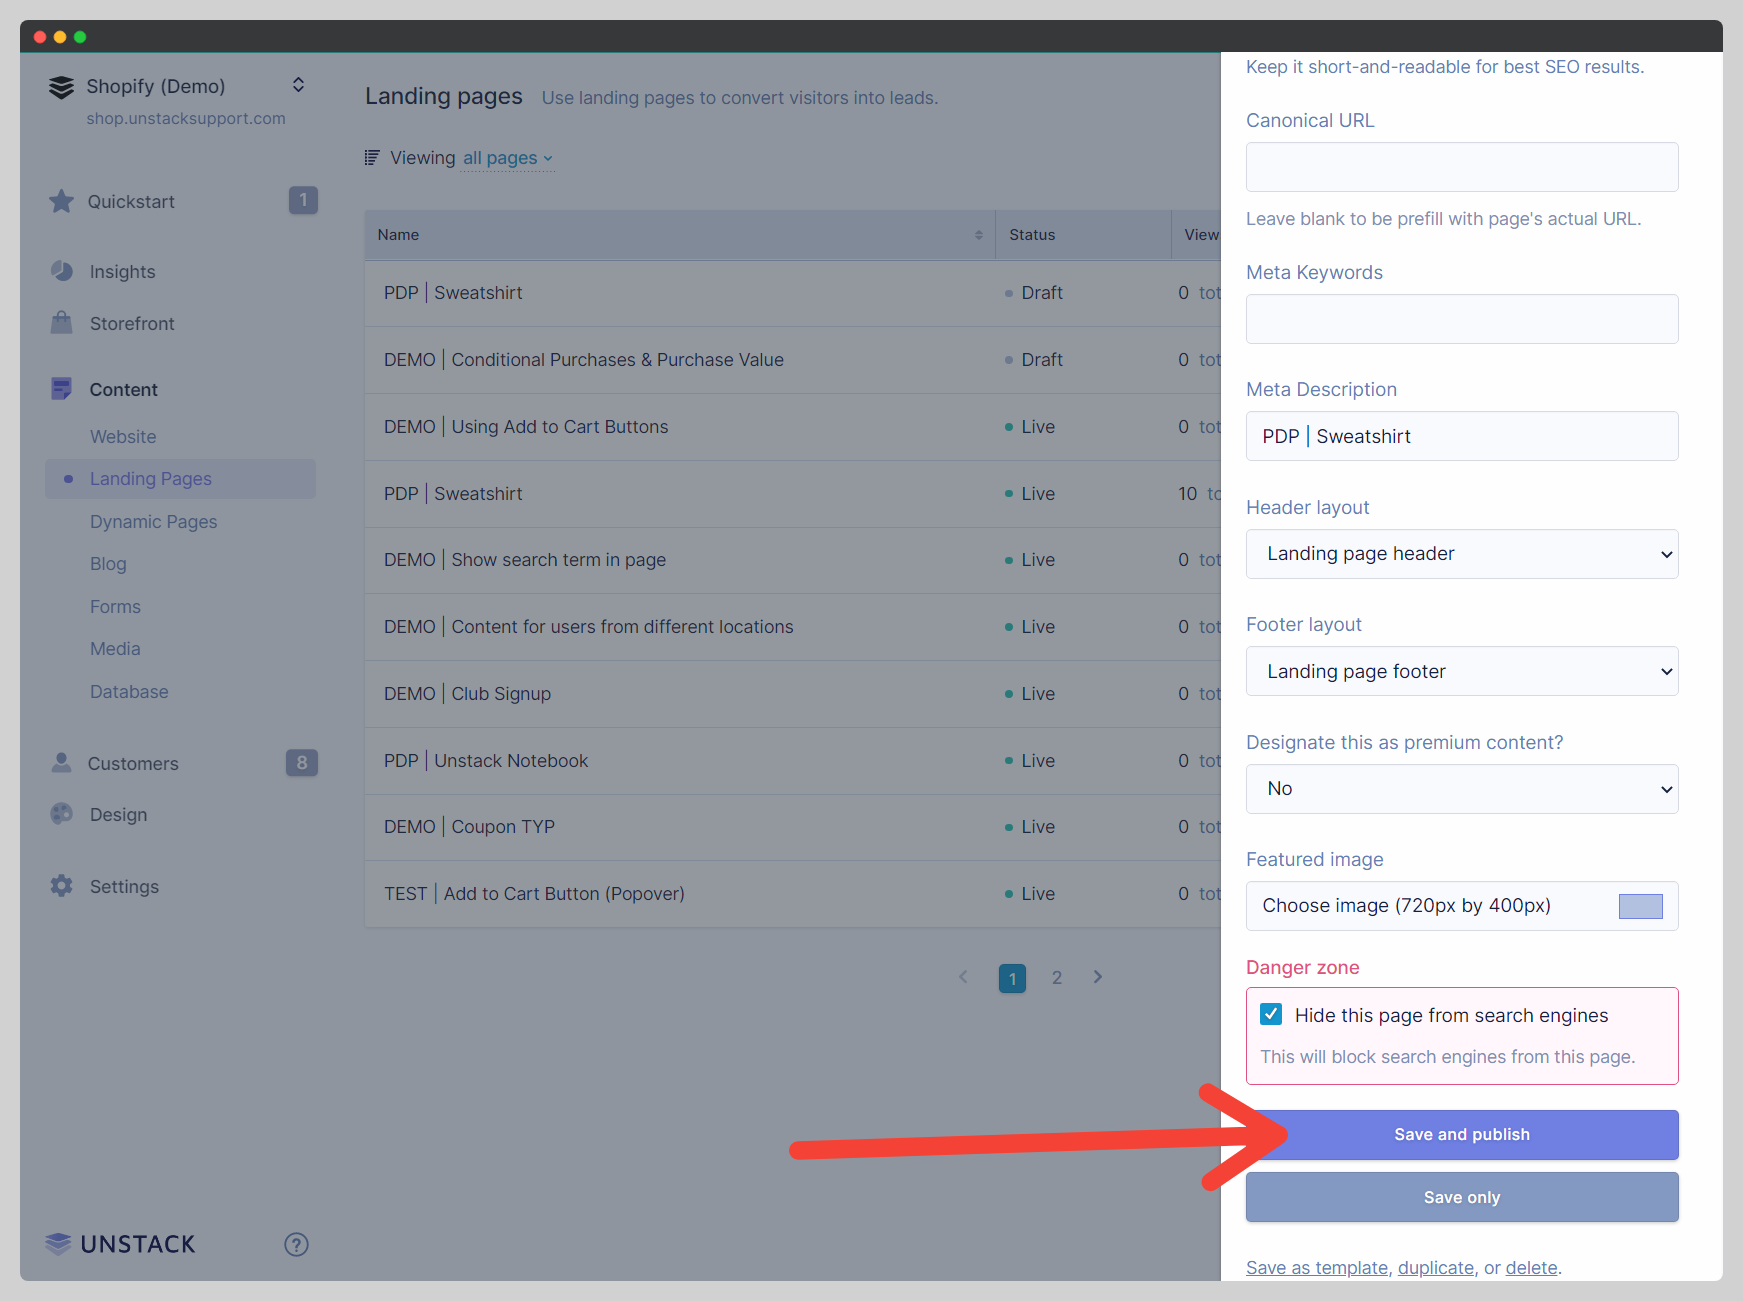Click the Featured image color swatch

(1640, 906)
